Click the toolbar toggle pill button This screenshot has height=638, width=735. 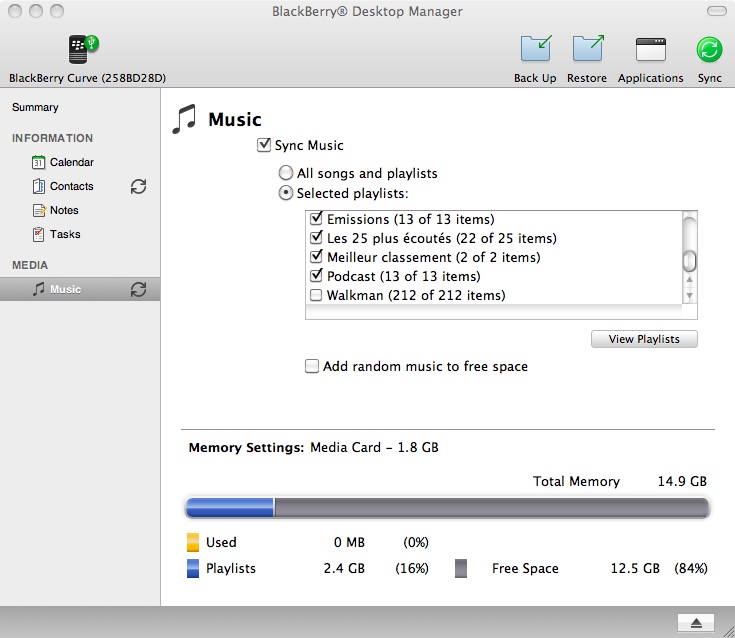pos(717,11)
